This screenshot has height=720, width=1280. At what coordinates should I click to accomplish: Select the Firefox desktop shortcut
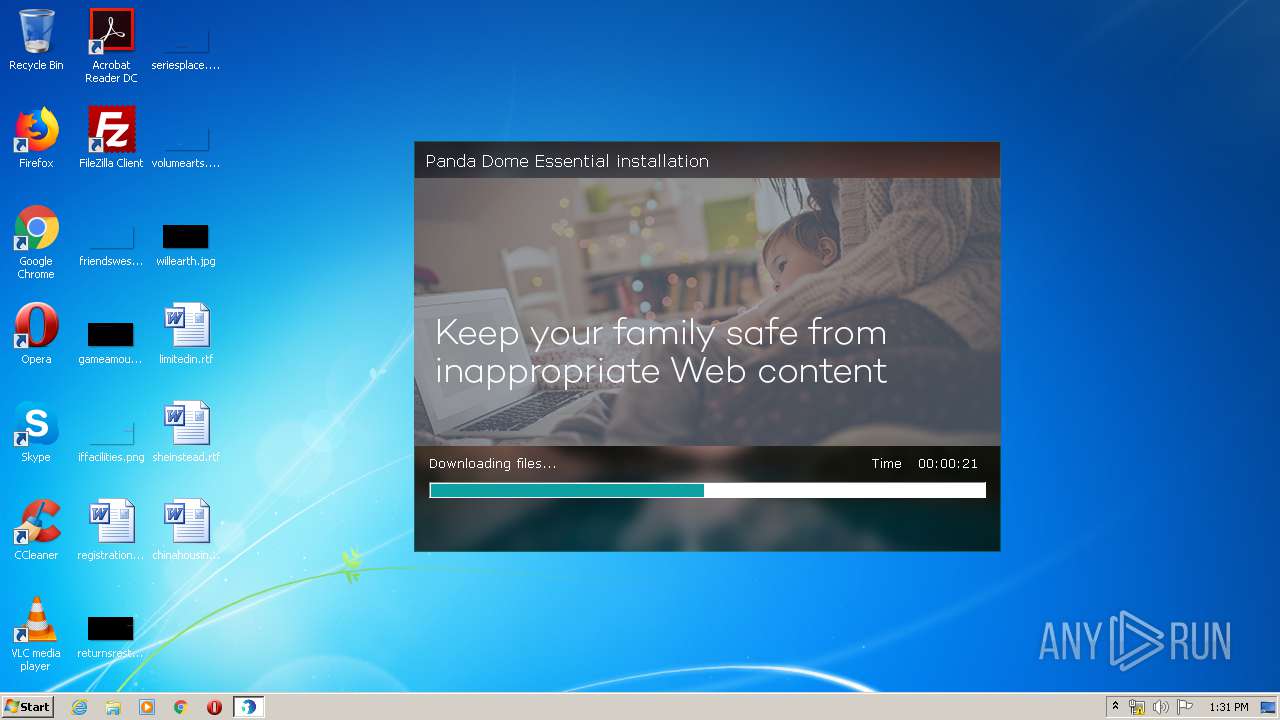(36, 138)
